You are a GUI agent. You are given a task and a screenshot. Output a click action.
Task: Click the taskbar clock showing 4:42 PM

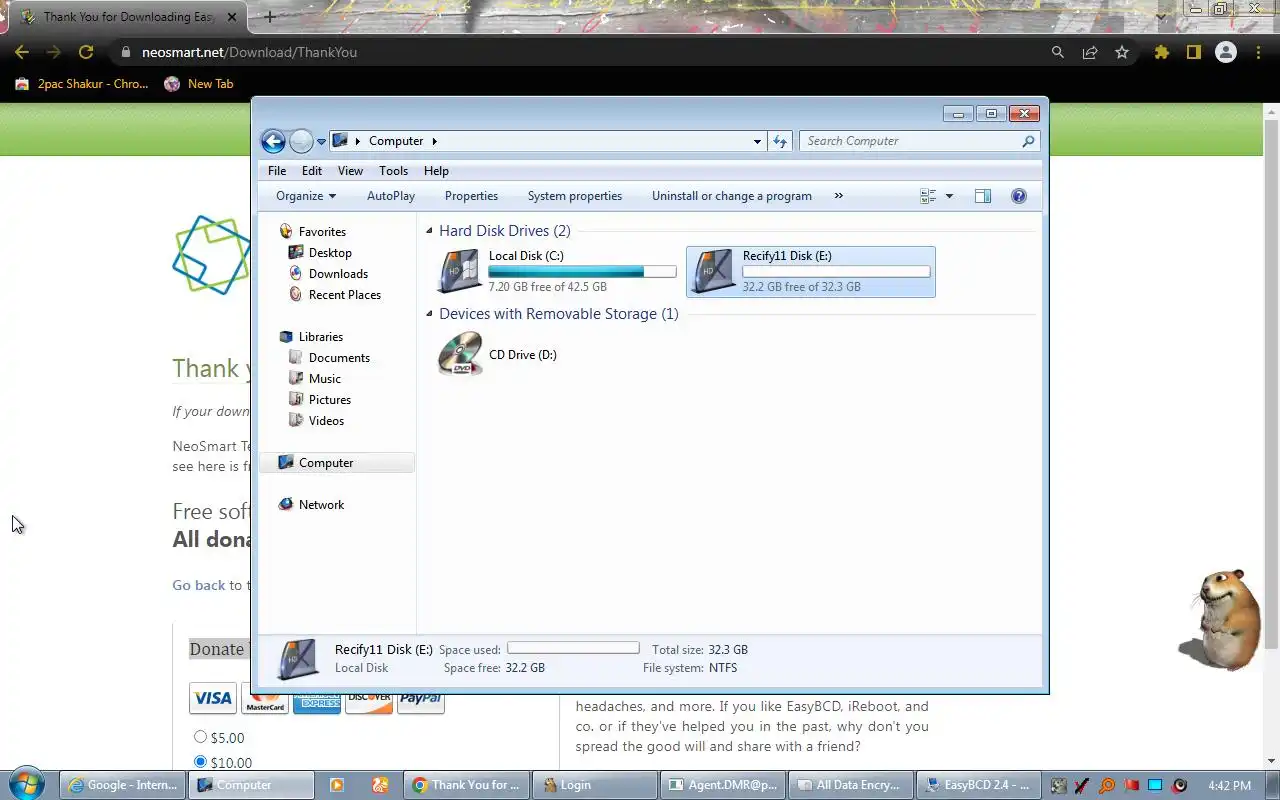pos(1229,785)
